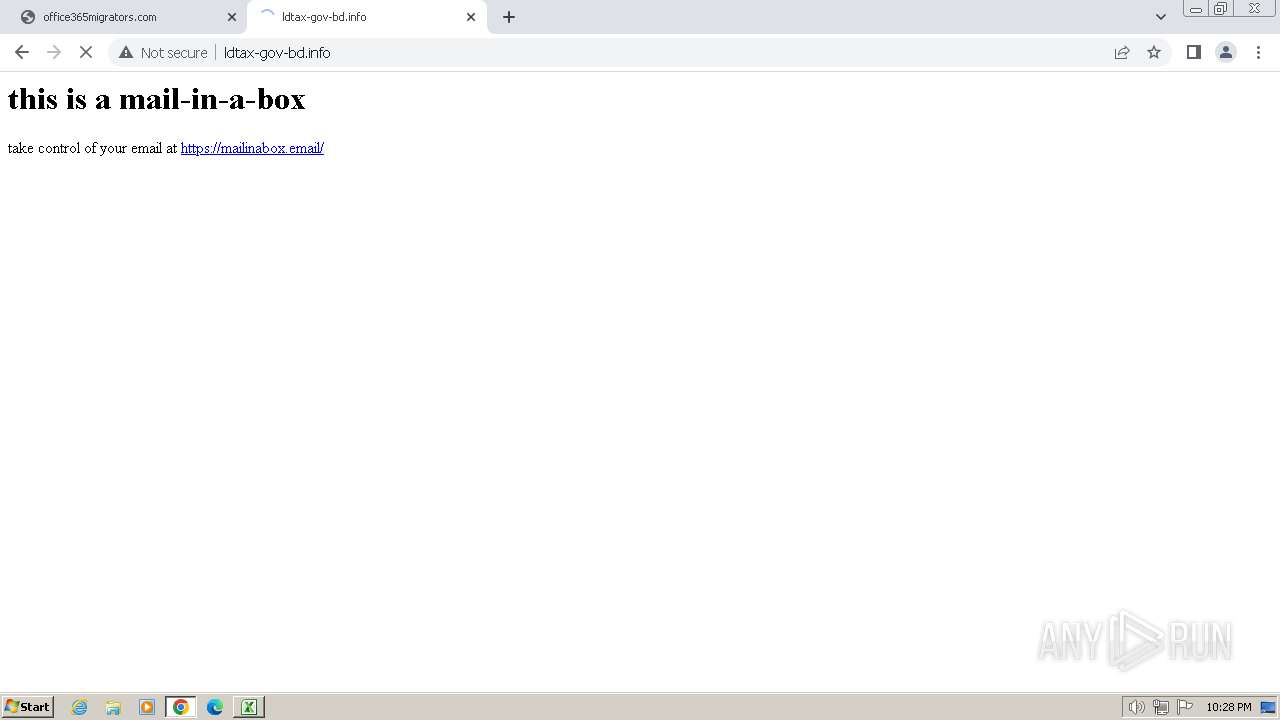The image size is (1280, 720).
Task: Click the 'Not secure' label
Action: pyautogui.click(x=174, y=52)
